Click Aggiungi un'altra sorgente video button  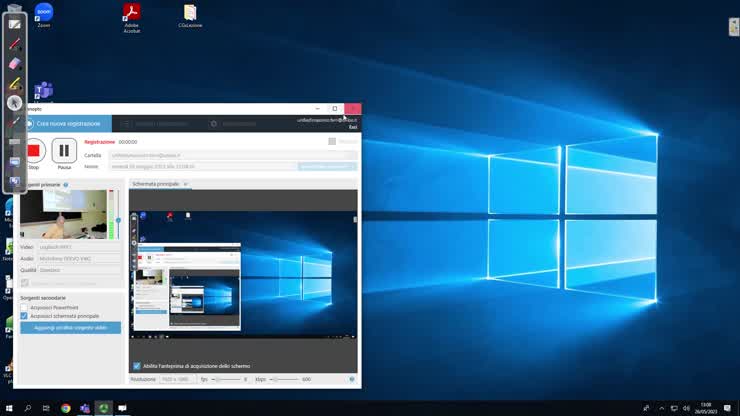70,327
